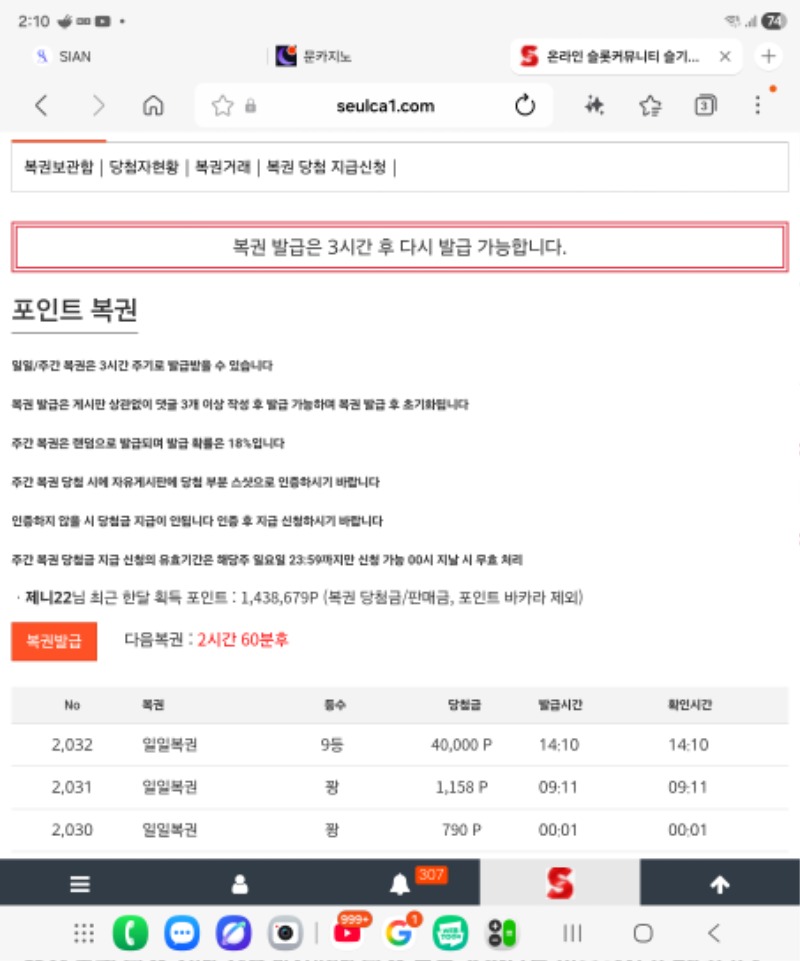This screenshot has height=961, width=800.
Task: Open the bookmarks list icon
Action: 650,106
